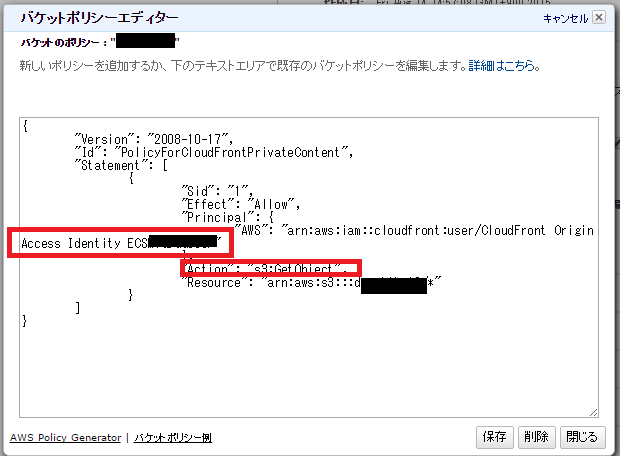Click the "Sid": "1" line
This screenshot has height=456, width=620.
pyautogui.click(x=217, y=191)
